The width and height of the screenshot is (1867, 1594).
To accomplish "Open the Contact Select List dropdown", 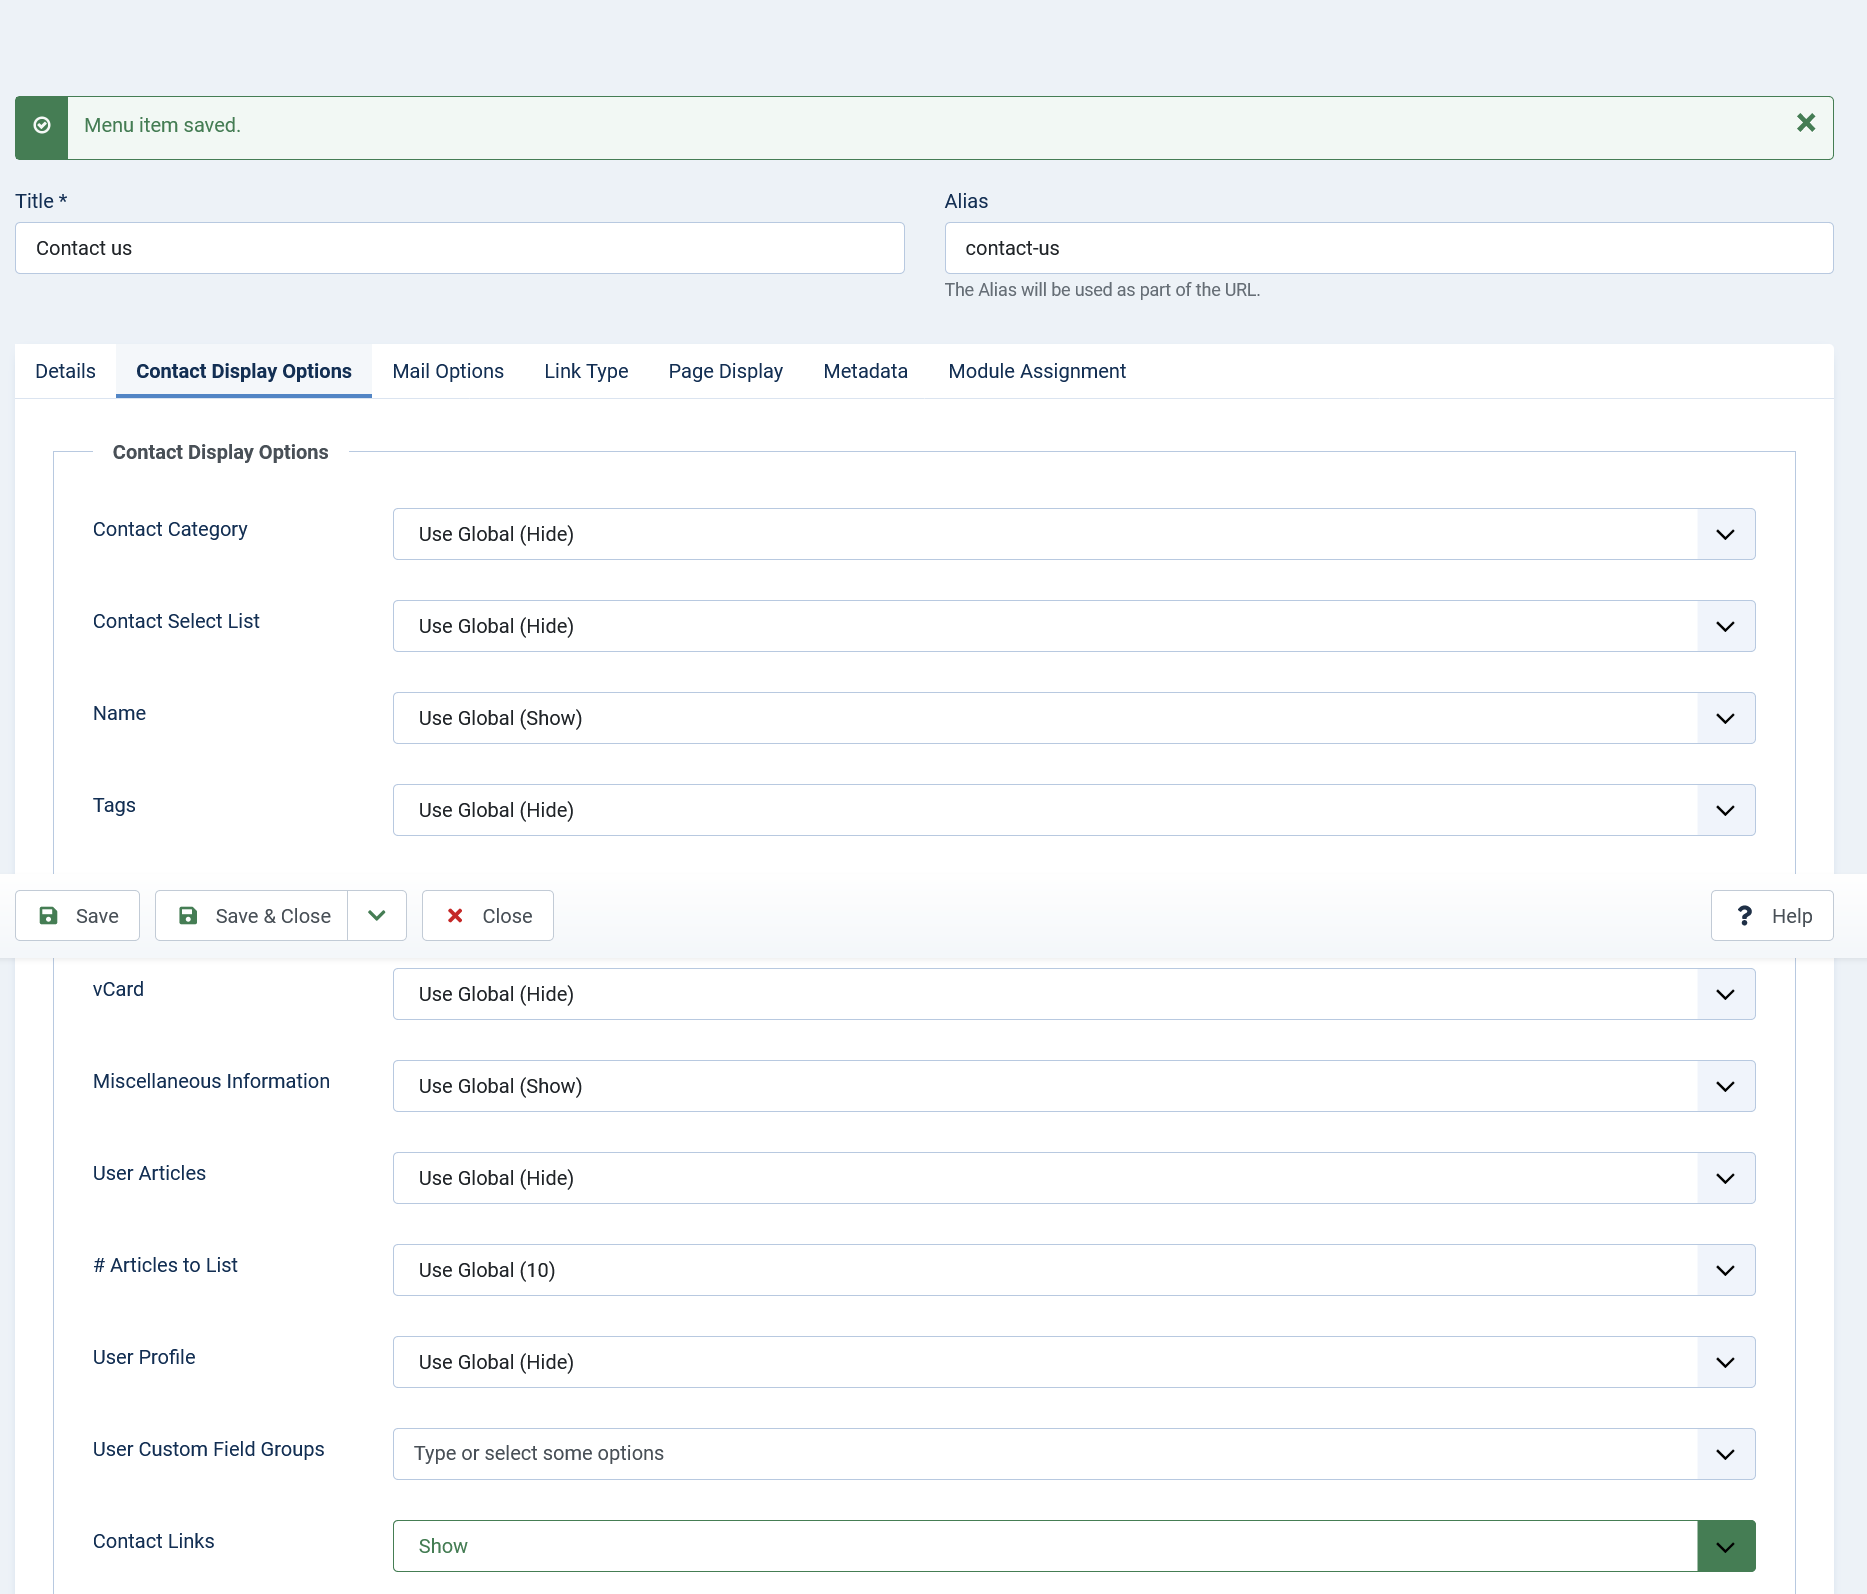I will [x=1073, y=626].
